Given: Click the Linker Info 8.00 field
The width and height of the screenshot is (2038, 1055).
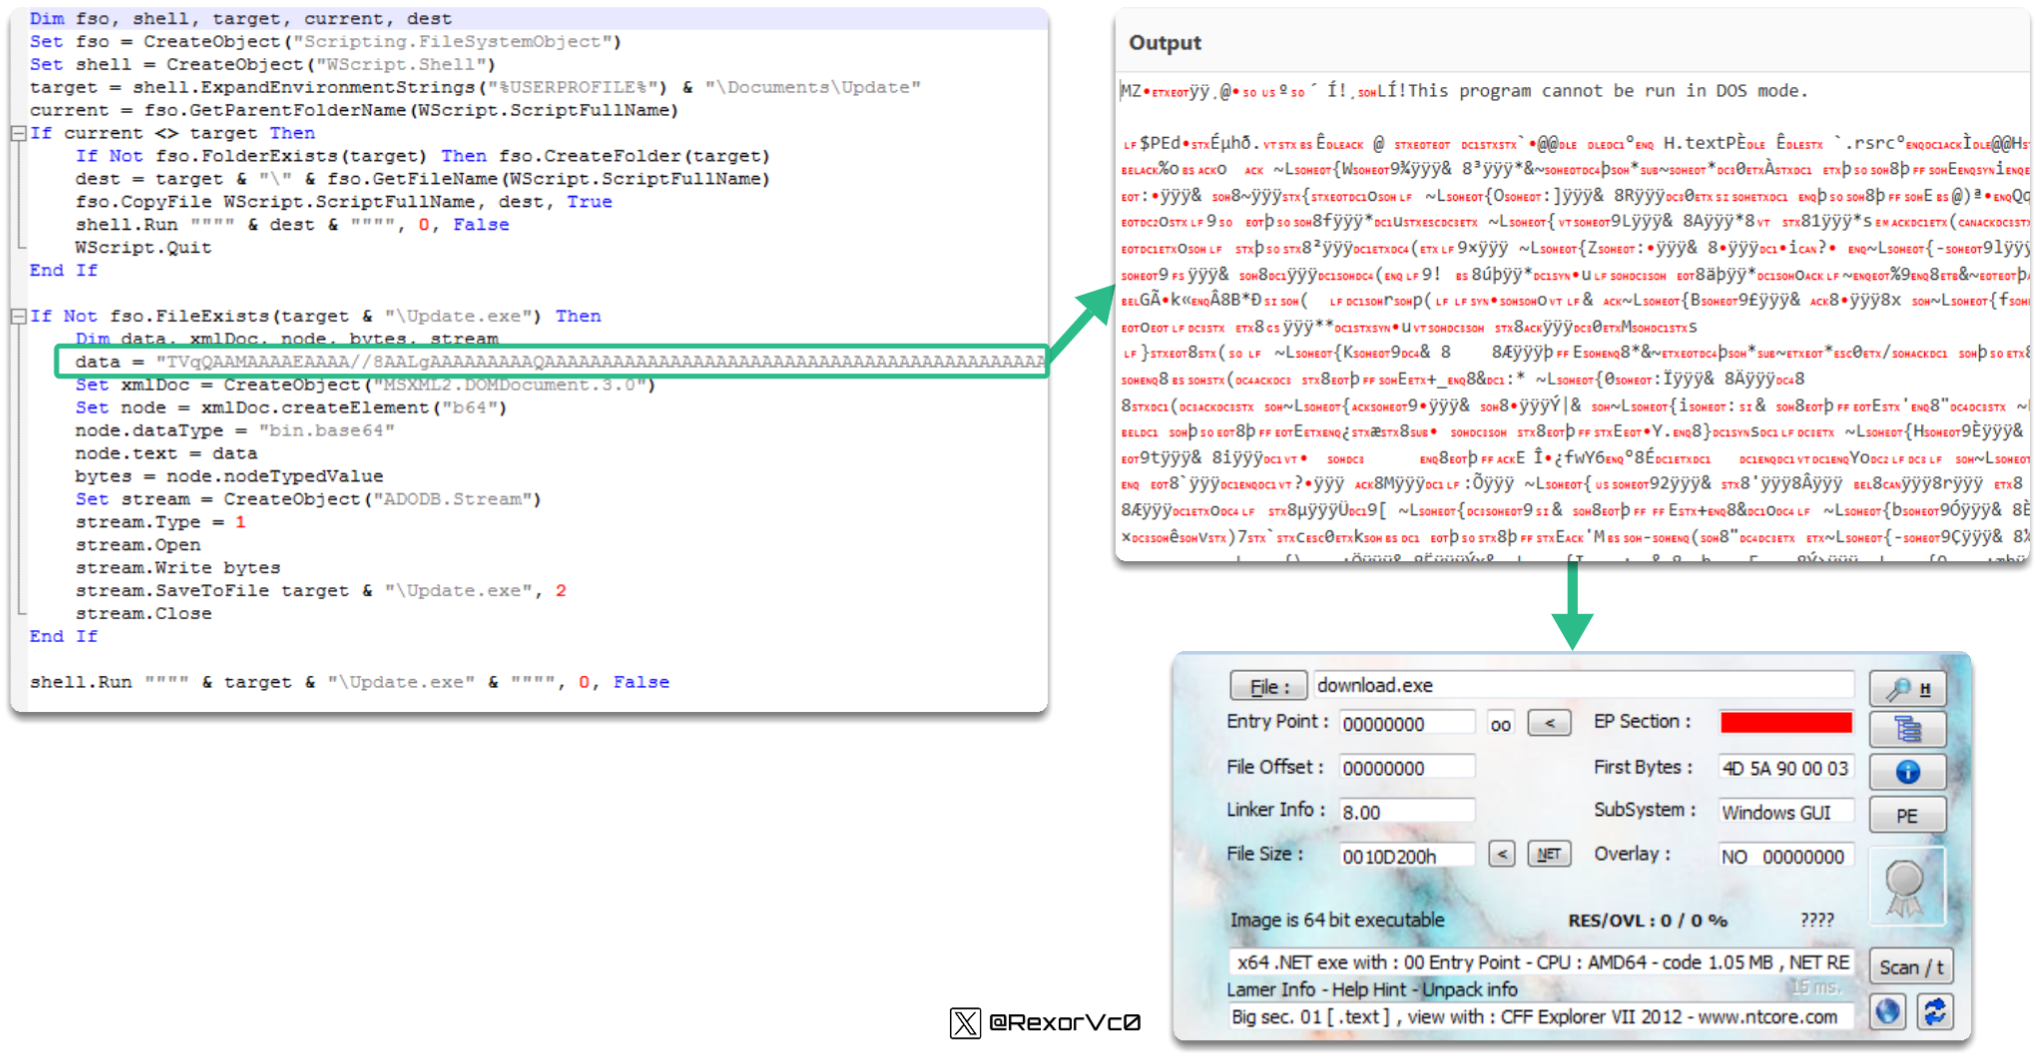Looking at the screenshot, I should click(1406, 812).
